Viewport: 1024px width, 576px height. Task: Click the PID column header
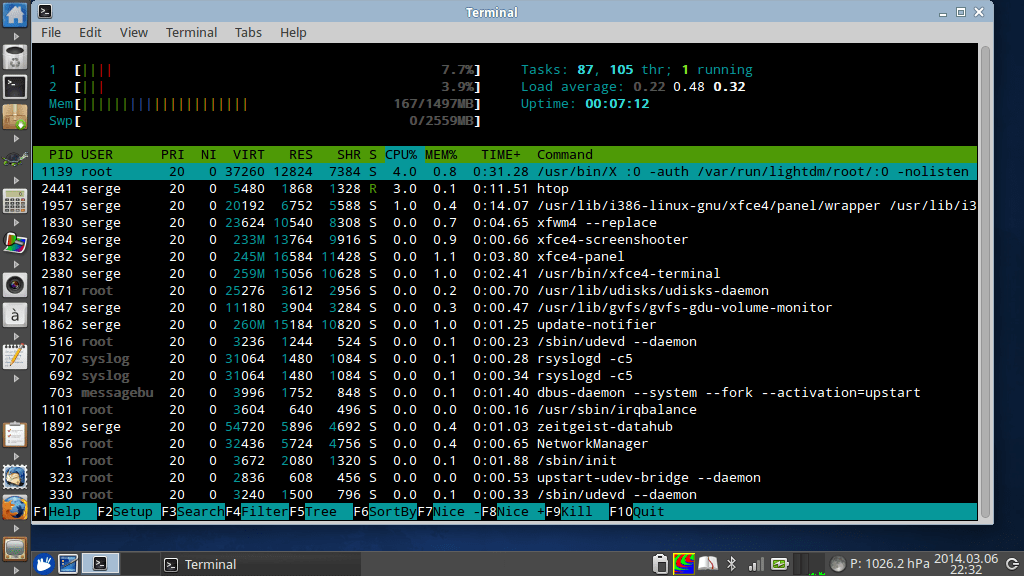click(61, 155)
